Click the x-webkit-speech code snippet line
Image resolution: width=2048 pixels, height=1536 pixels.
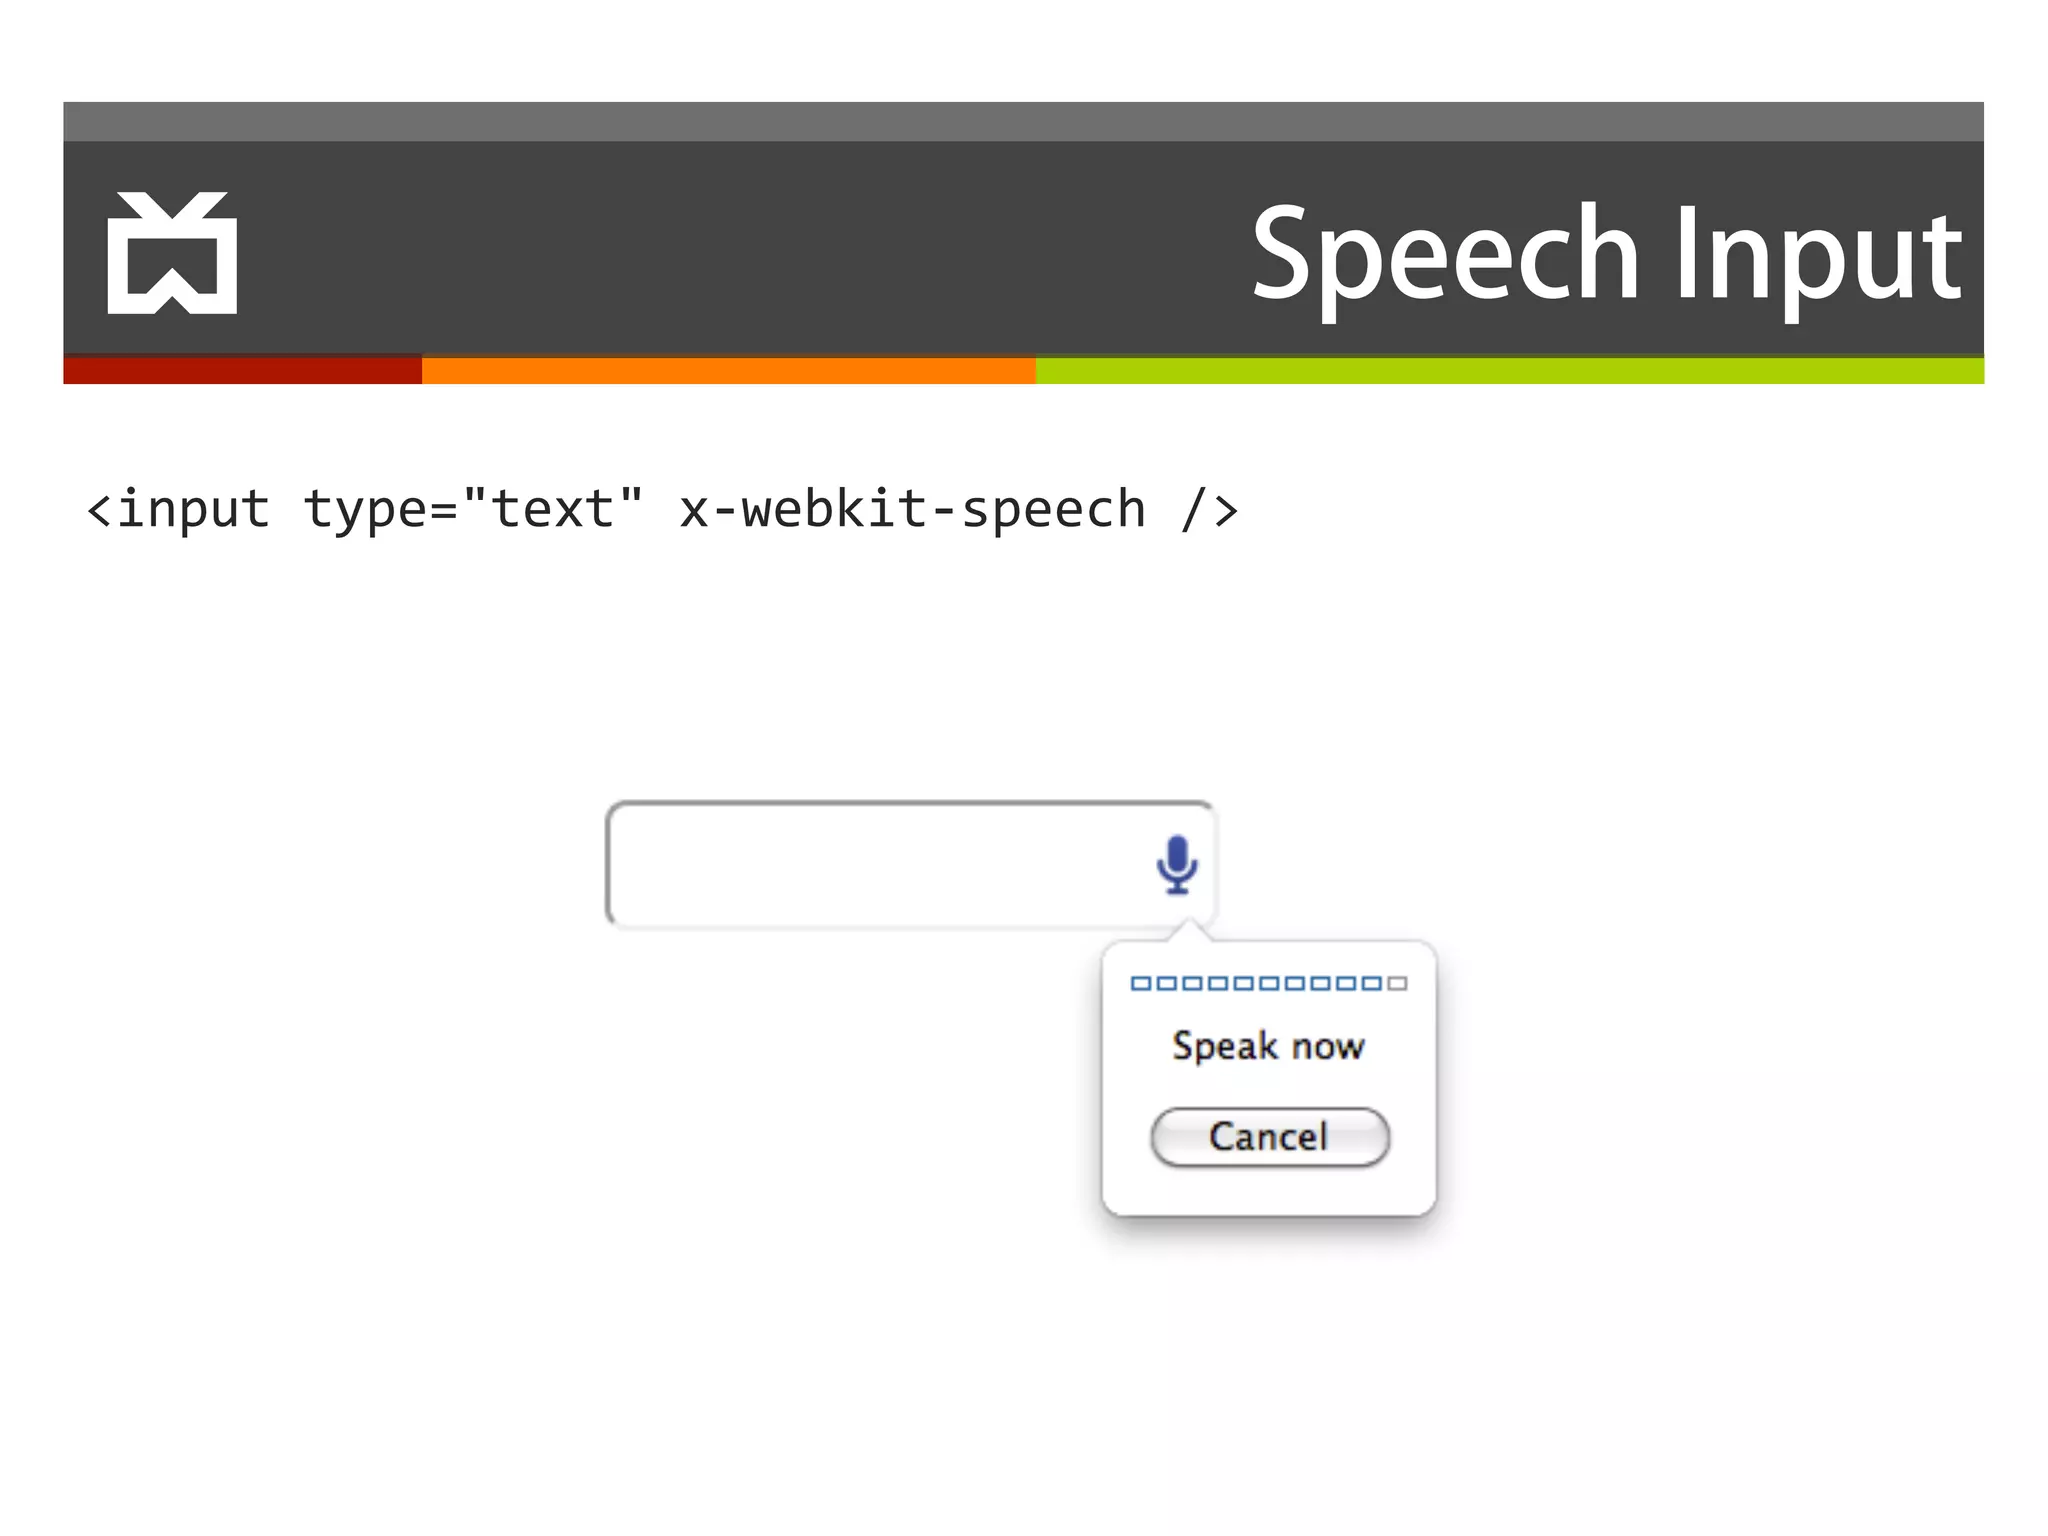pos(663,509)
